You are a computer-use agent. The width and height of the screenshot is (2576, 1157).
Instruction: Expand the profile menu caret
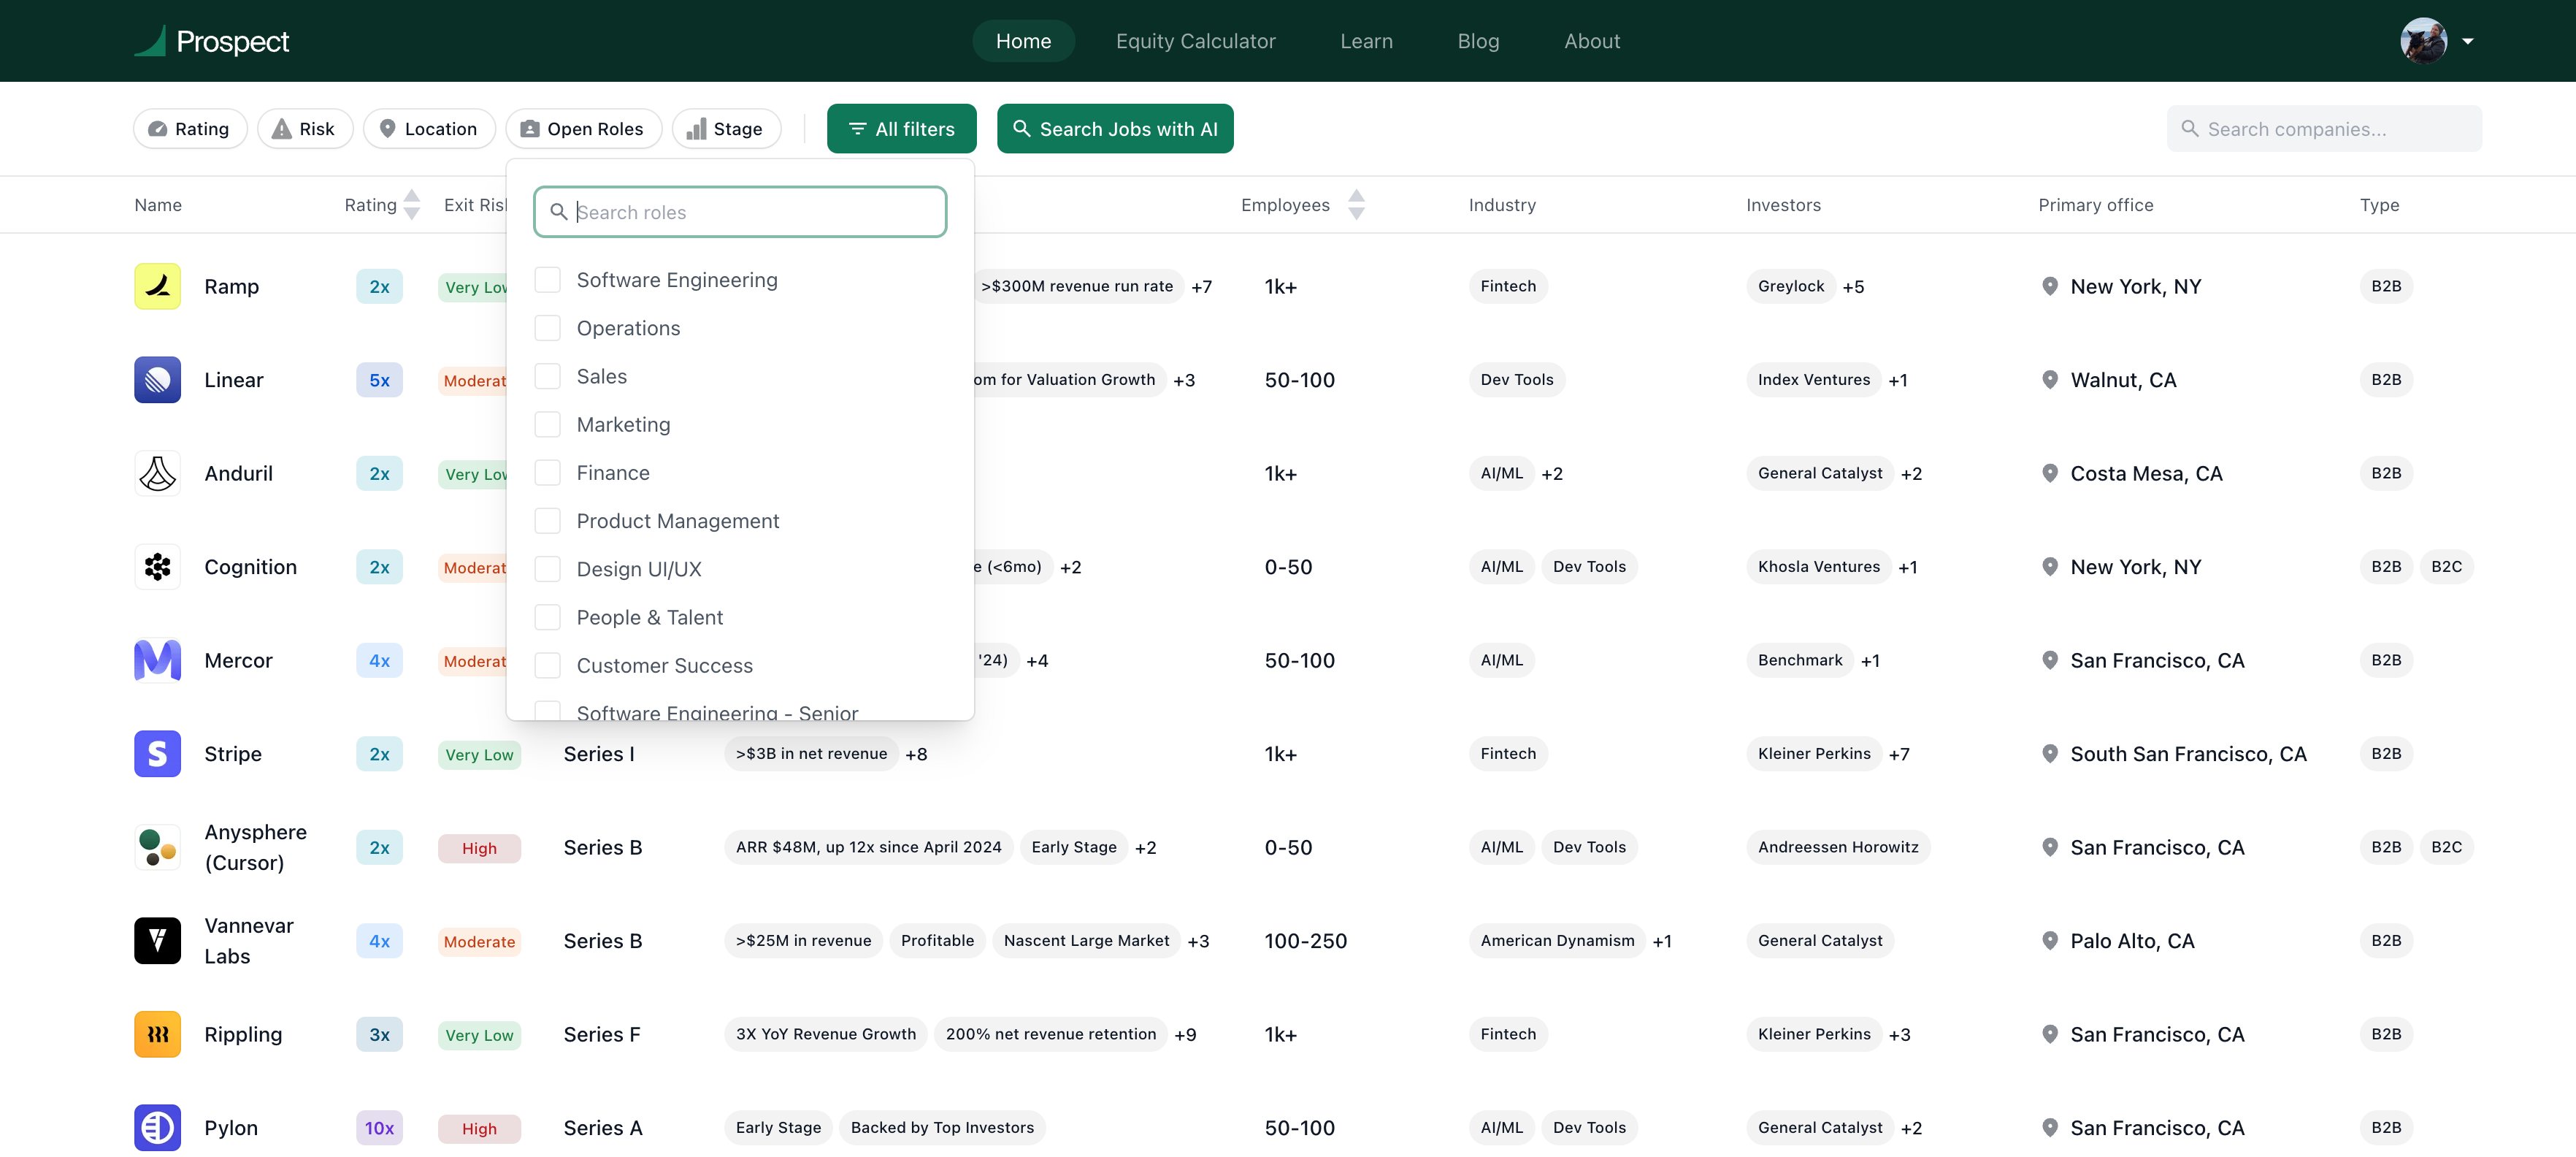(2468, 41)
